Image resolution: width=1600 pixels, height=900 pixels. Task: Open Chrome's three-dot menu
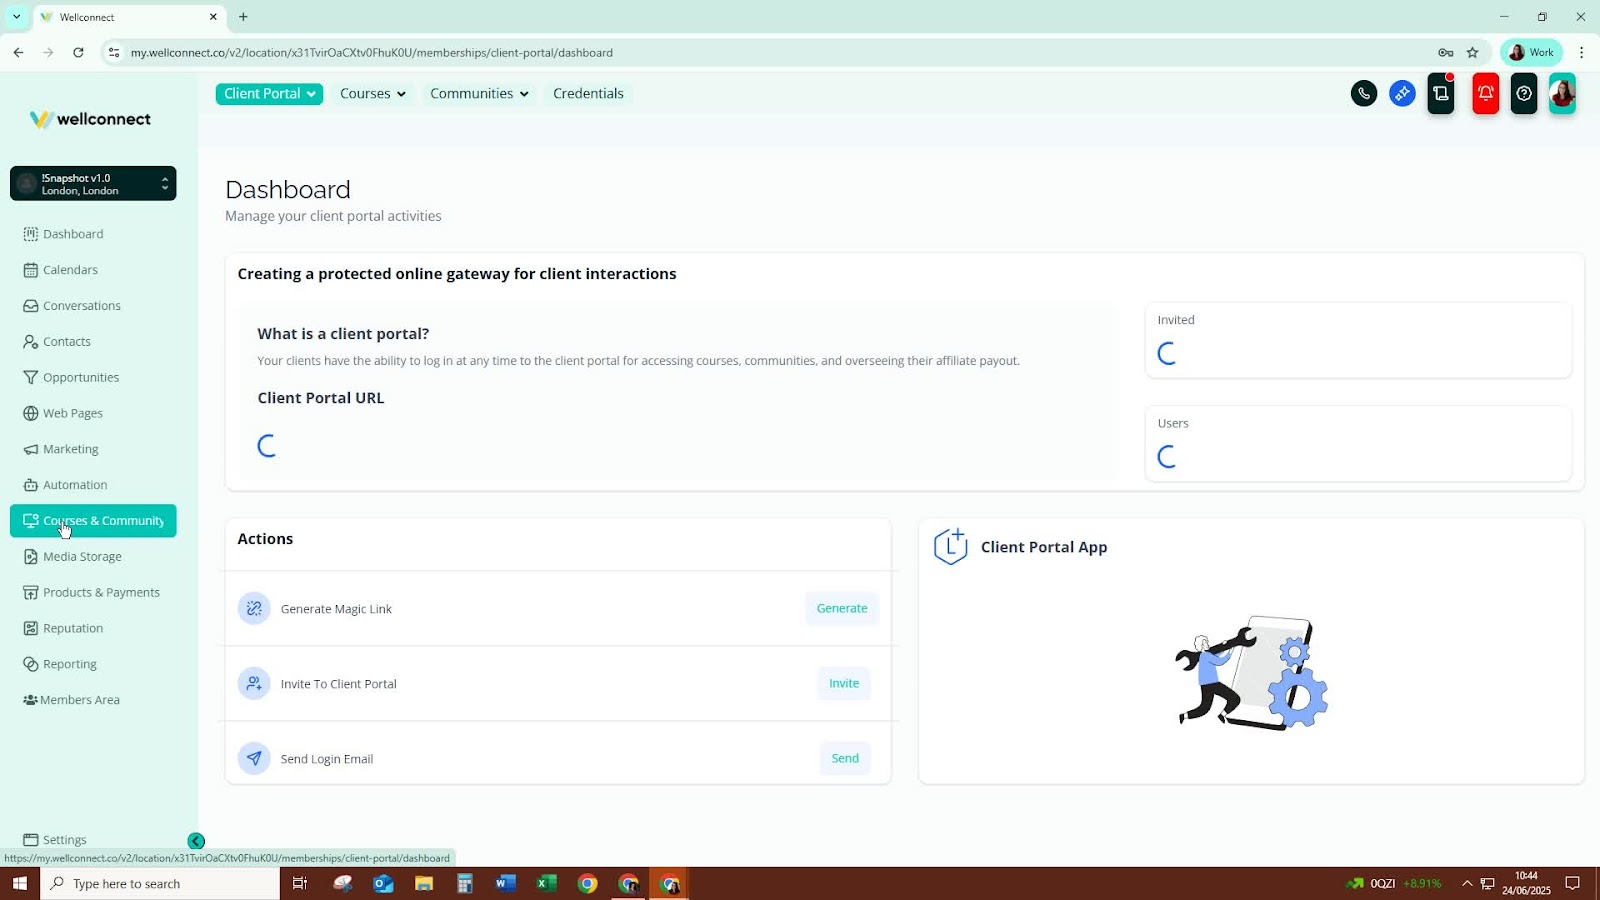1581,53
